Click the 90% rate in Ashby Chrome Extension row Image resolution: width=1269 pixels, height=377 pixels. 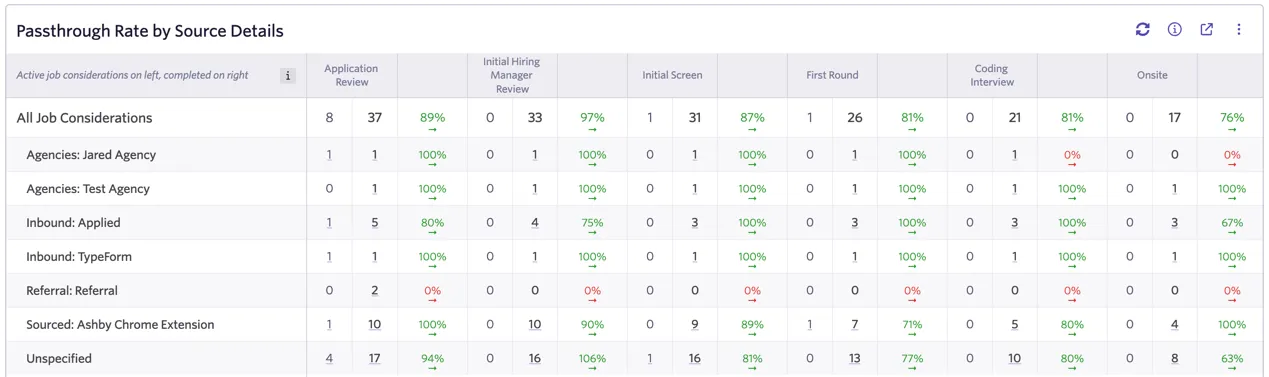pyautogui.click(x=592, y=325)
